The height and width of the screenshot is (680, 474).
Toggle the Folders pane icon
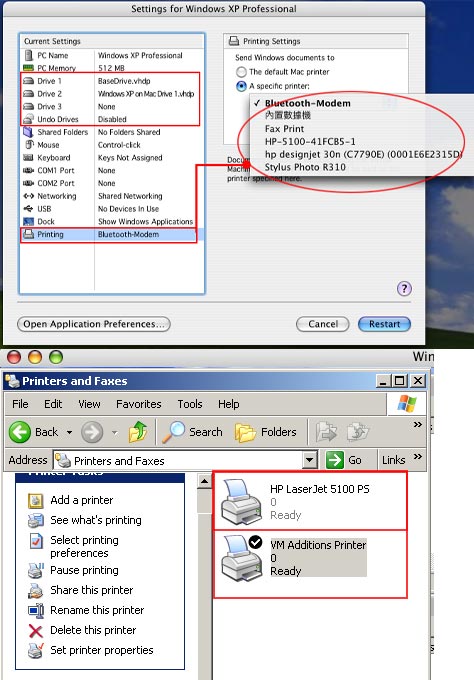245,432
